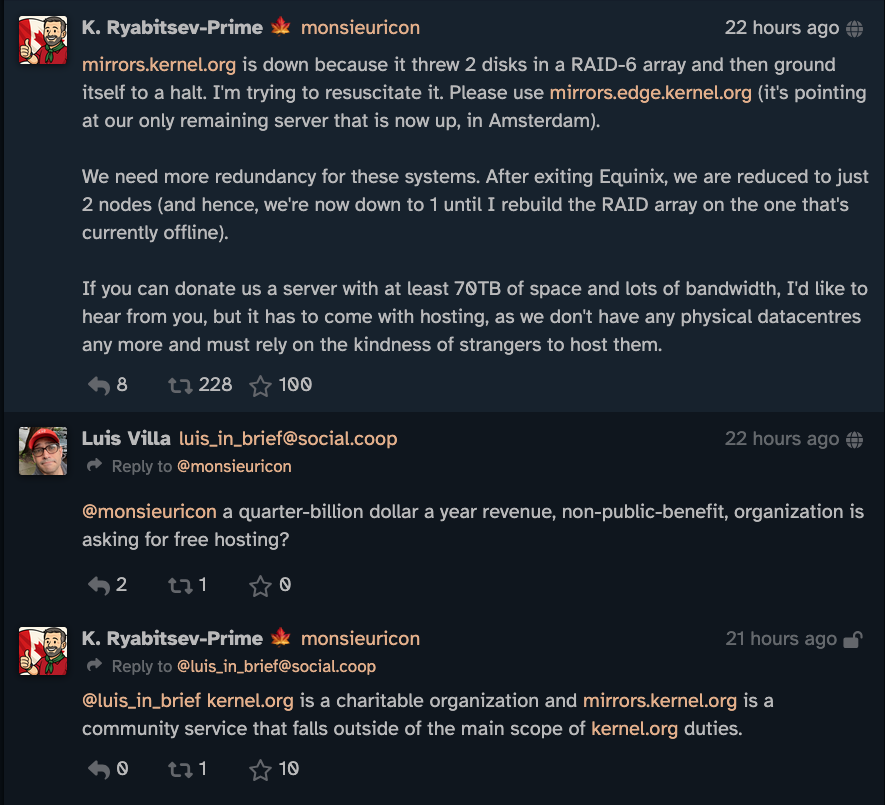Star Luis Villa's post

point(260,585)
